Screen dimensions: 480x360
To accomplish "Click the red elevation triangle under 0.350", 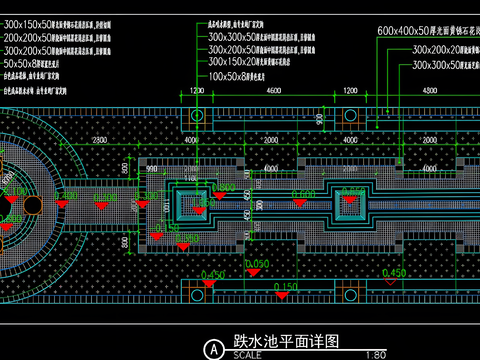I will (183, 247).
